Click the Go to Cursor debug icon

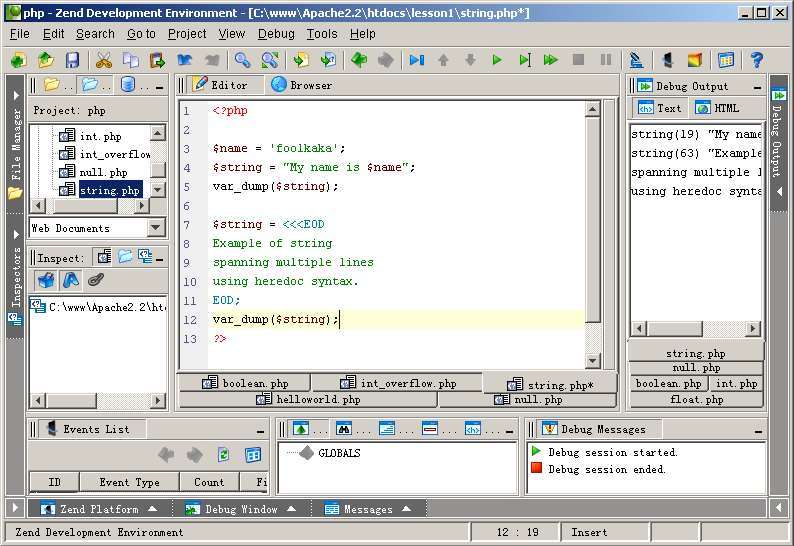(525, 60)
